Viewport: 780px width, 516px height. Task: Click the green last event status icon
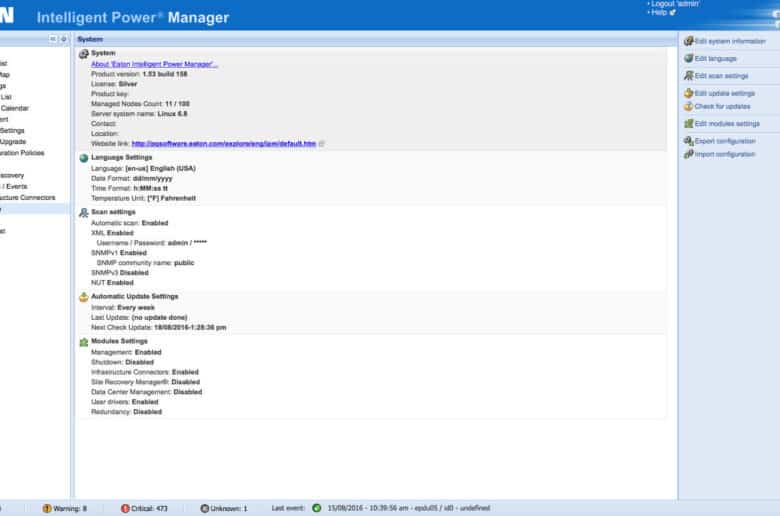316,508
